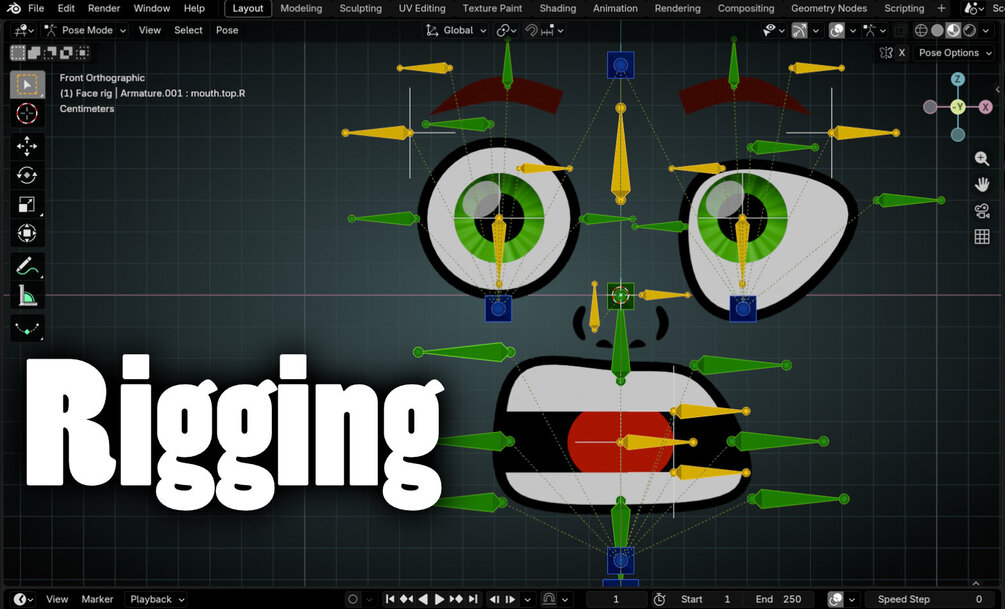Switch to solid shading mode
The height and width of the screenshot is (609, 1005).
pyautogui.click(x=937, y=30)
